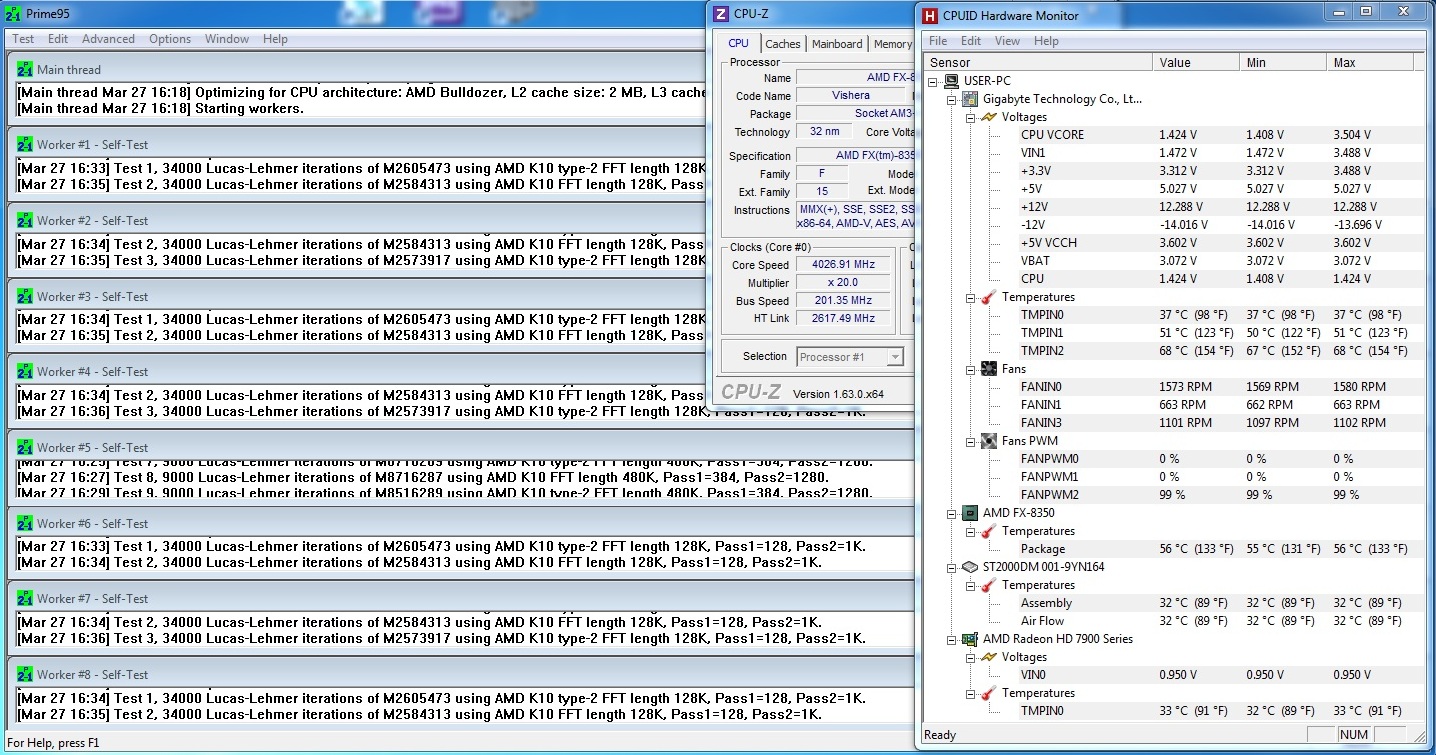Click the Sensor column header
The width and height of the screenshot is (1436, 755).
click(1038, 62)
